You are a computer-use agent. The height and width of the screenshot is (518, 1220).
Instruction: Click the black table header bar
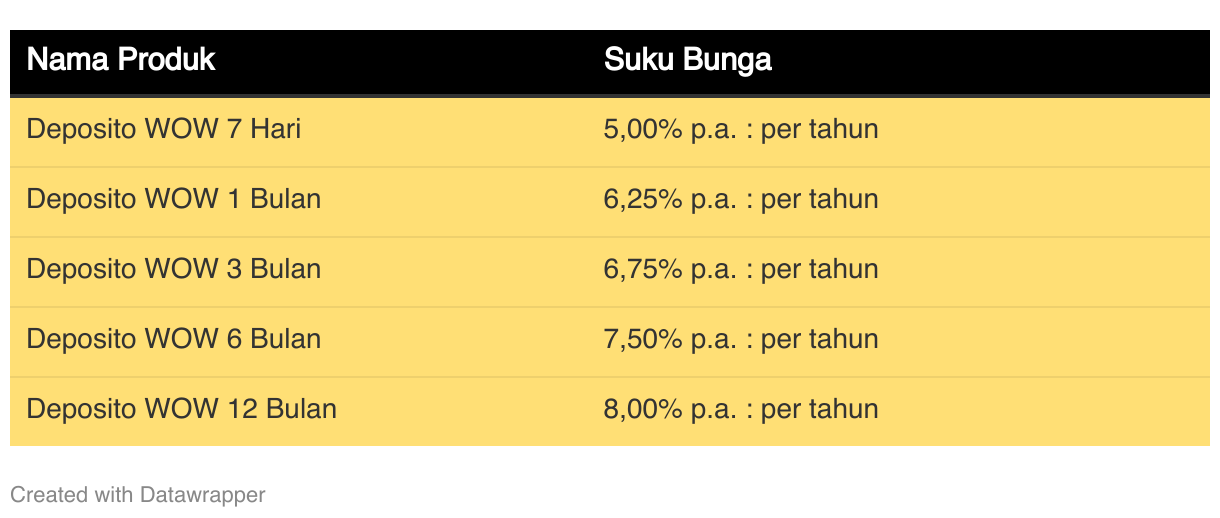click(610, 63)
